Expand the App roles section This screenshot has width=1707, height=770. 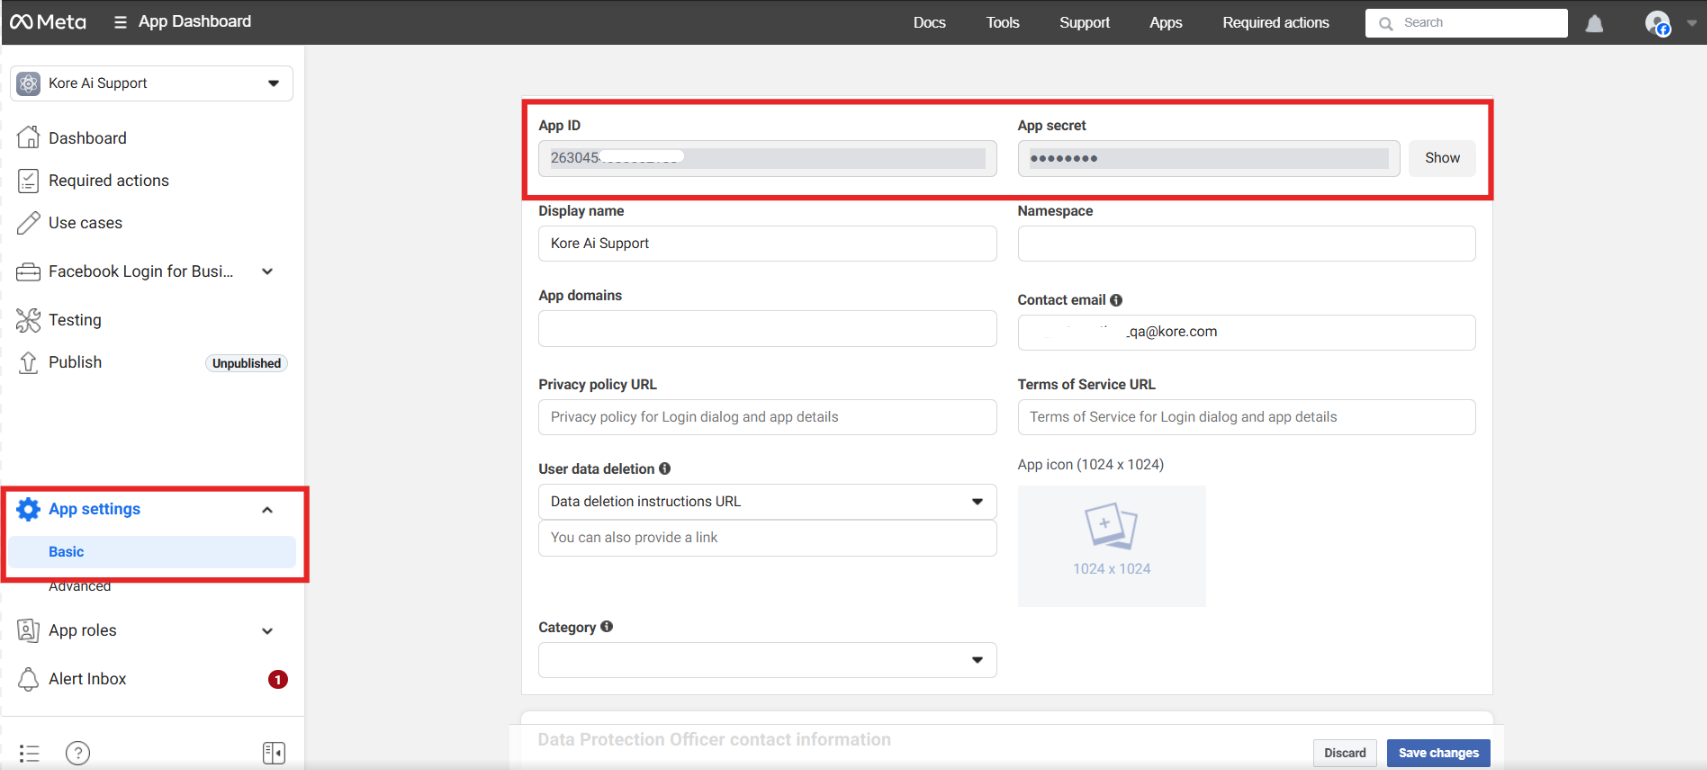click(x=267, y=631)
